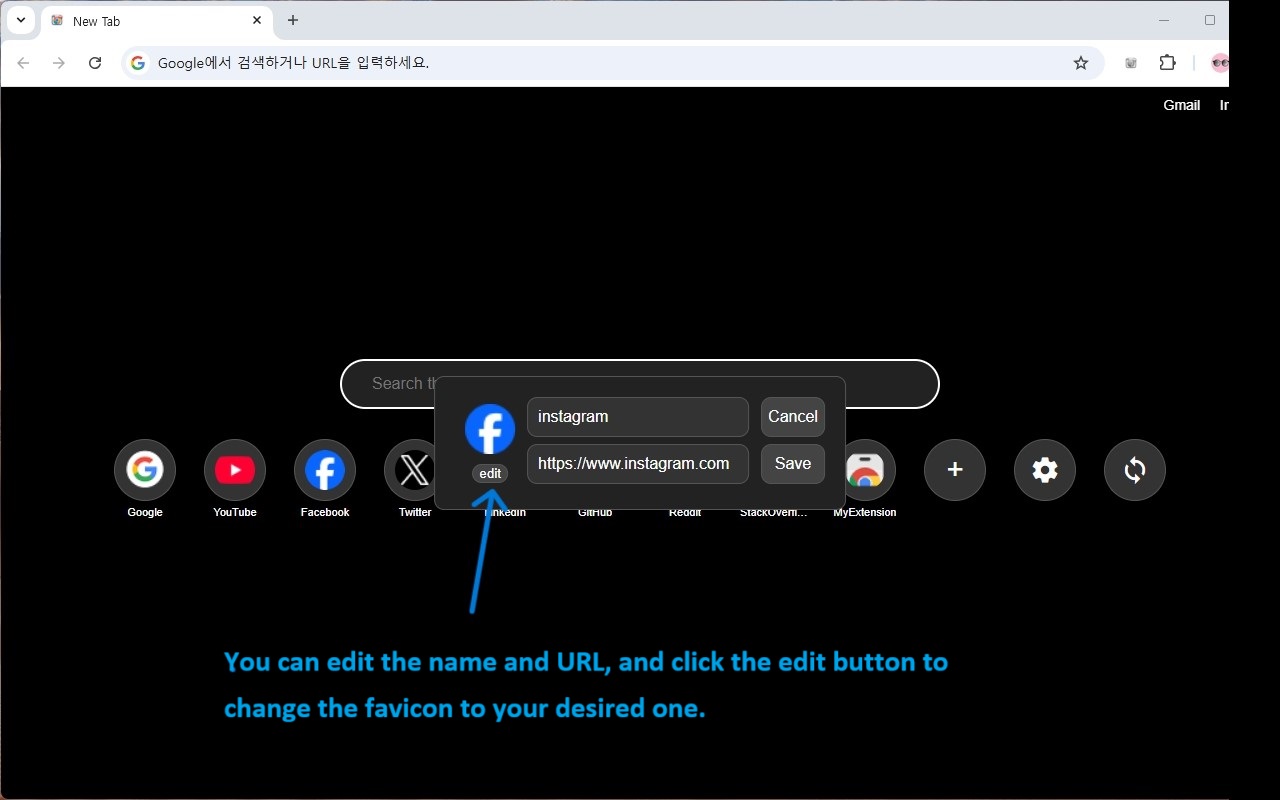Open the Twitter X shortcut icon
The height and width of the screenshot is (800, 1280).
coord(413,470)
